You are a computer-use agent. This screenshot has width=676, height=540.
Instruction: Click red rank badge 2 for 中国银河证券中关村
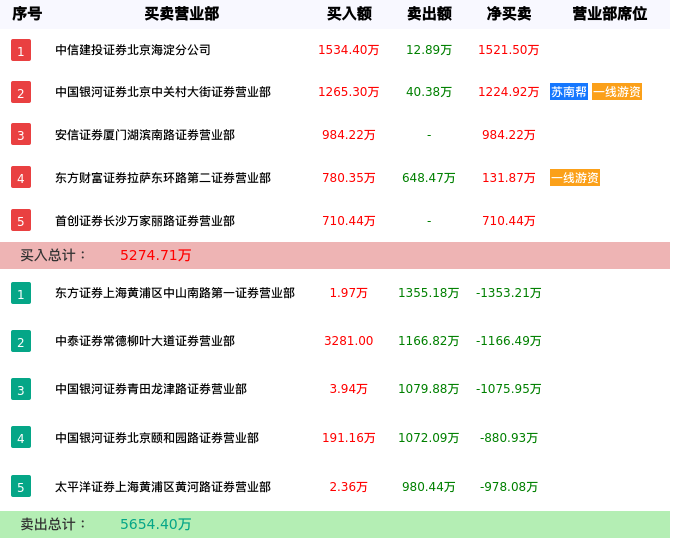click(x=21, y=92)
